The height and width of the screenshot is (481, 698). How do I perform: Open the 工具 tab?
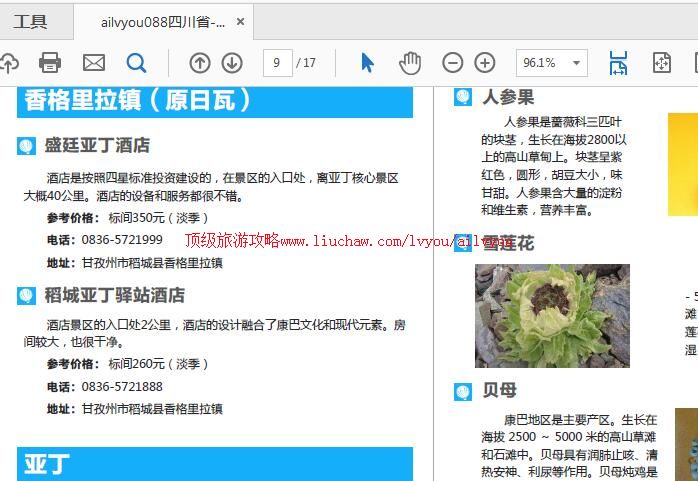coord(30,22)
